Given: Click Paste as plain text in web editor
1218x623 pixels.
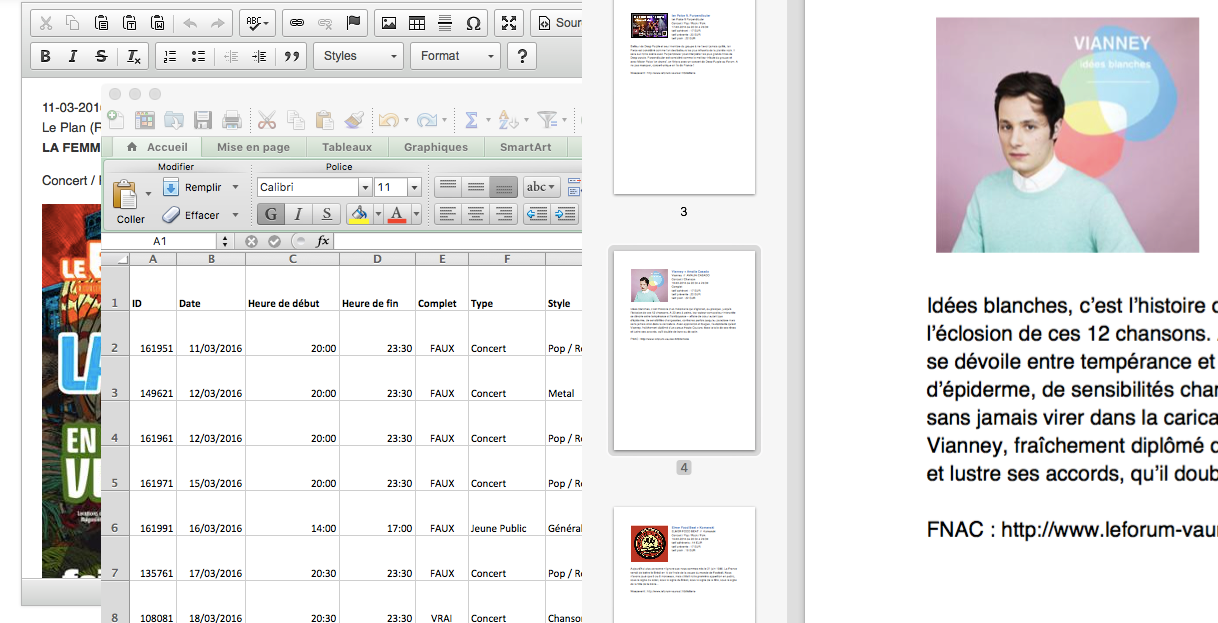Looking at the screenshot, I should (130, 22).
